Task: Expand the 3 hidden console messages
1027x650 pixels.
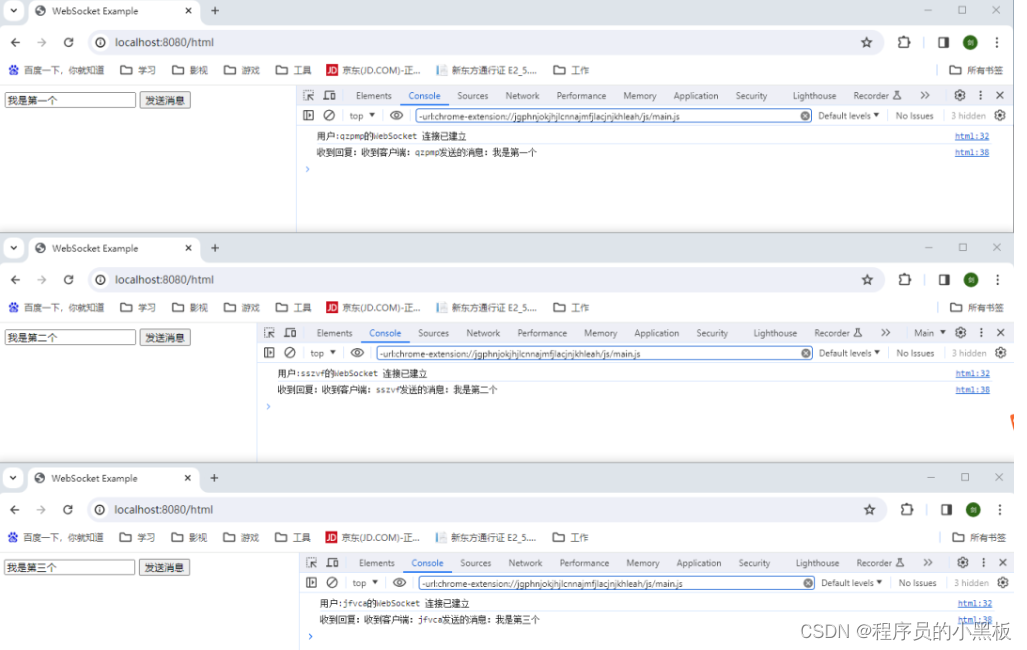Action: (970, 116)
